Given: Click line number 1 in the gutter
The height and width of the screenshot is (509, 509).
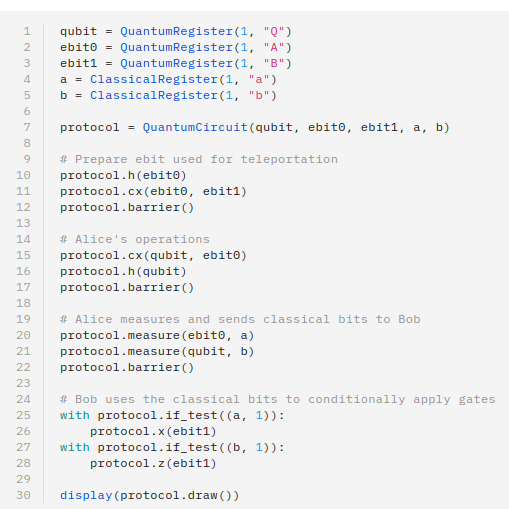Looking at the screenshot, I should coord(27,31).
